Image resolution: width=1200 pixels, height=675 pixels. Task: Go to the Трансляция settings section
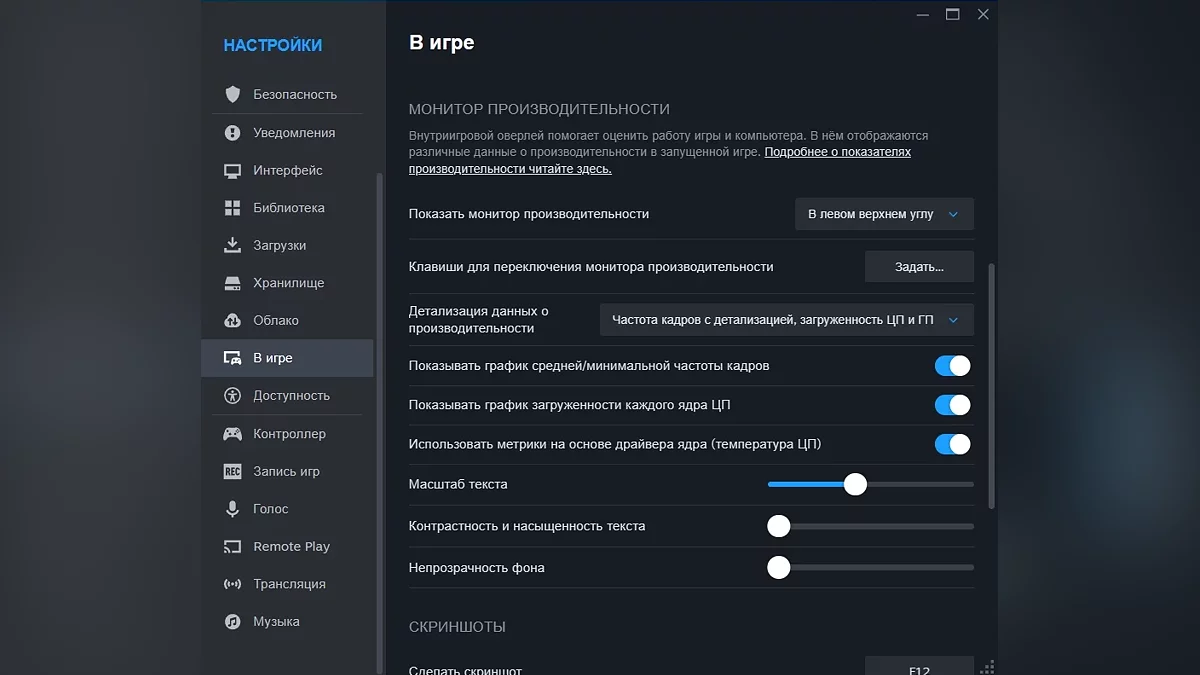(x=289, y=584)
